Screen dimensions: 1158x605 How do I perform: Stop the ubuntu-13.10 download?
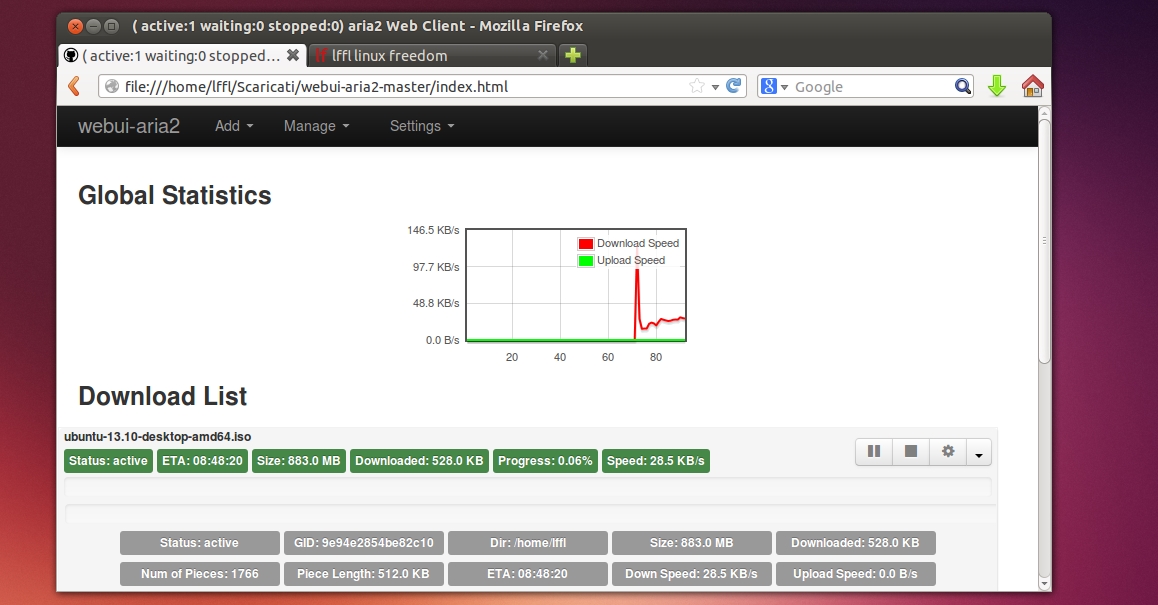(x=911, y=451)
